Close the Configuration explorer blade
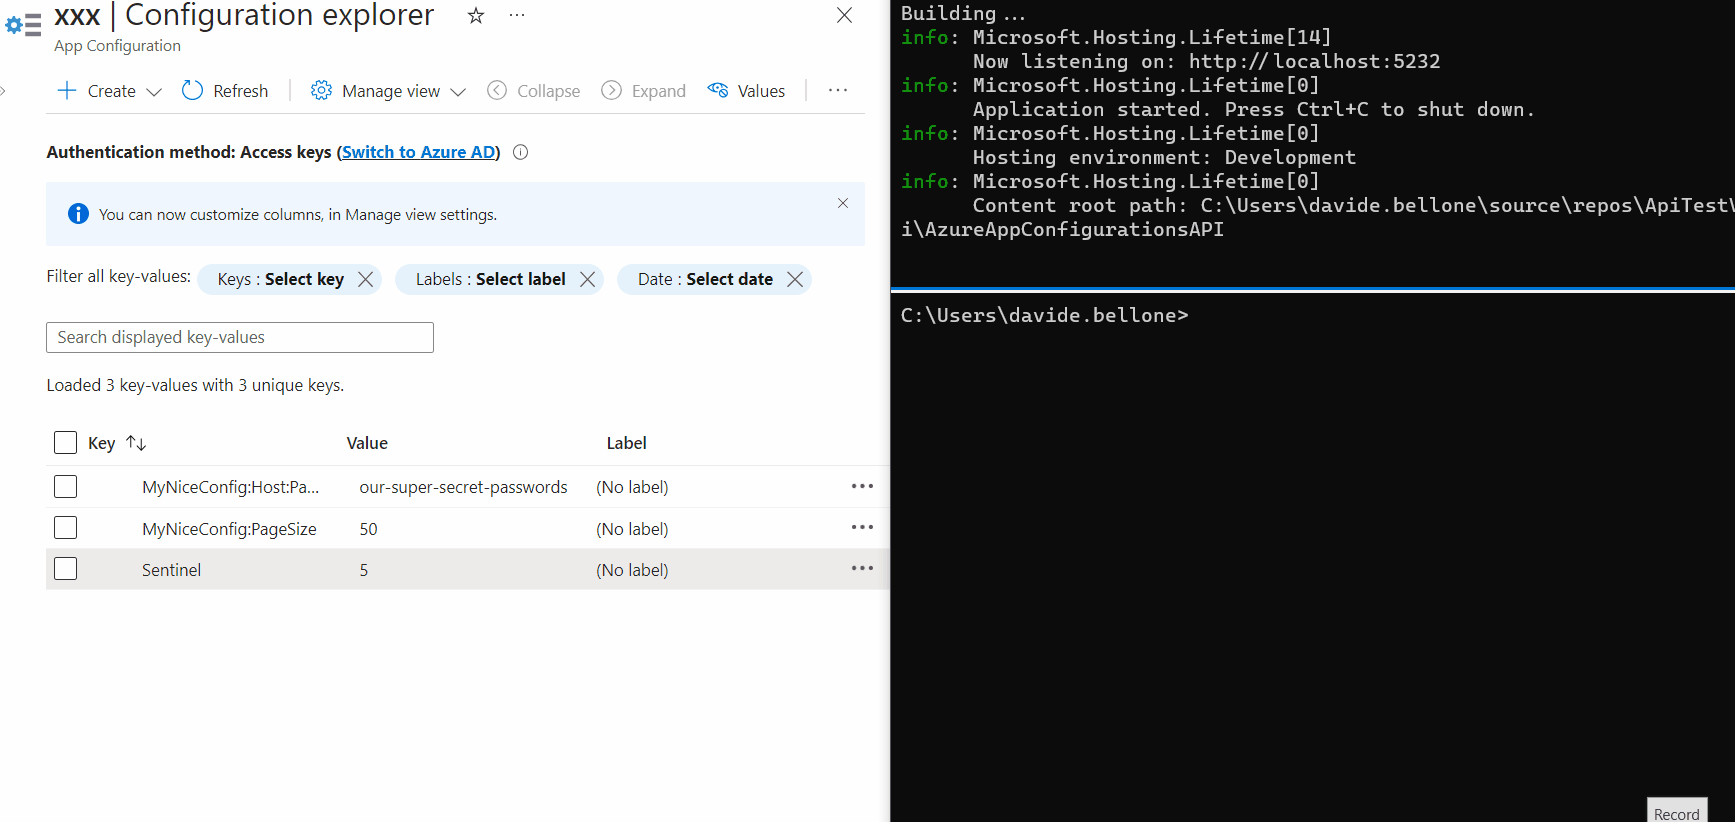The image size is (1735, 822). [x=844, y=15]
